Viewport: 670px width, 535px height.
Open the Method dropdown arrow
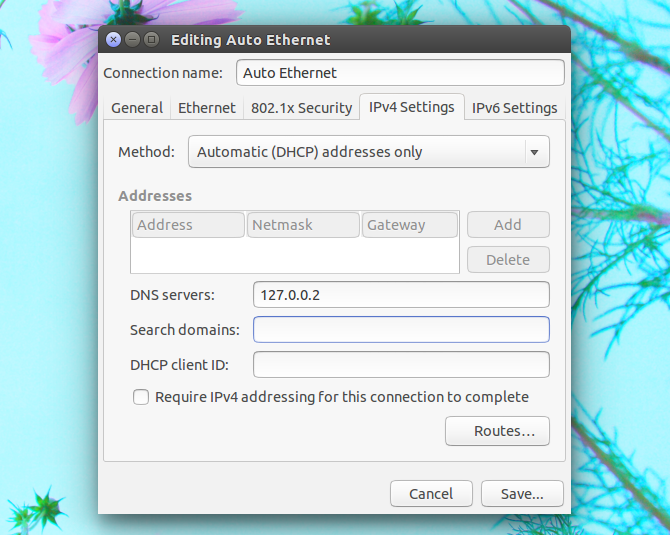[x=534, y=152]
